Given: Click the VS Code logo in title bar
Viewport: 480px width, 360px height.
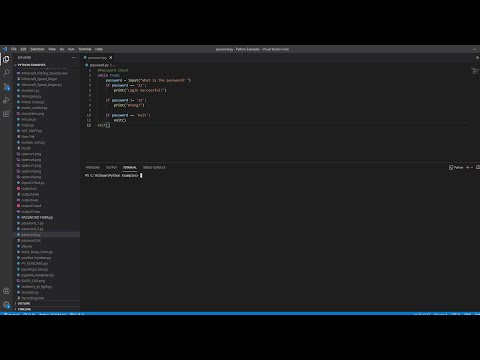Looking at the screenshot, I should (5, 49).
